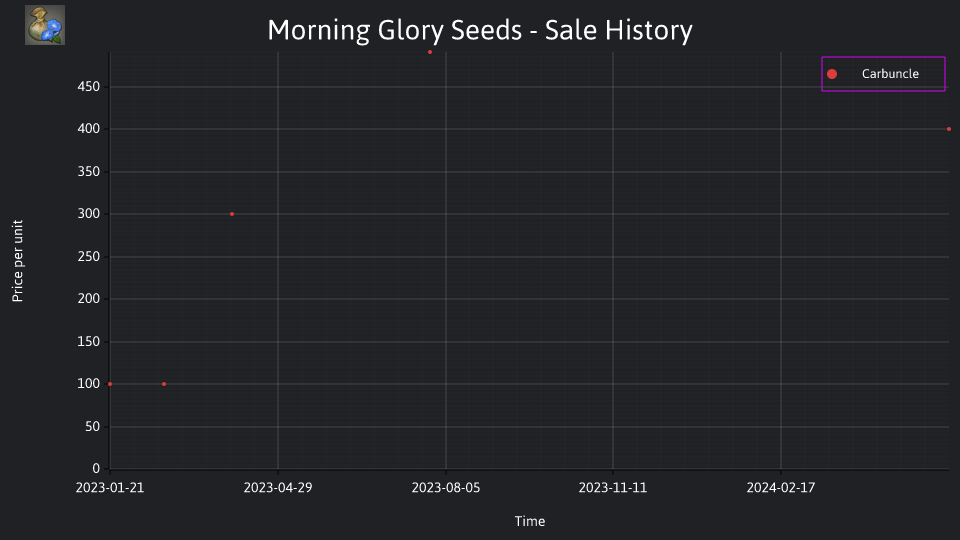
Task: Click the first data point on 2023-01-21
Action: [x=110, y=384]
